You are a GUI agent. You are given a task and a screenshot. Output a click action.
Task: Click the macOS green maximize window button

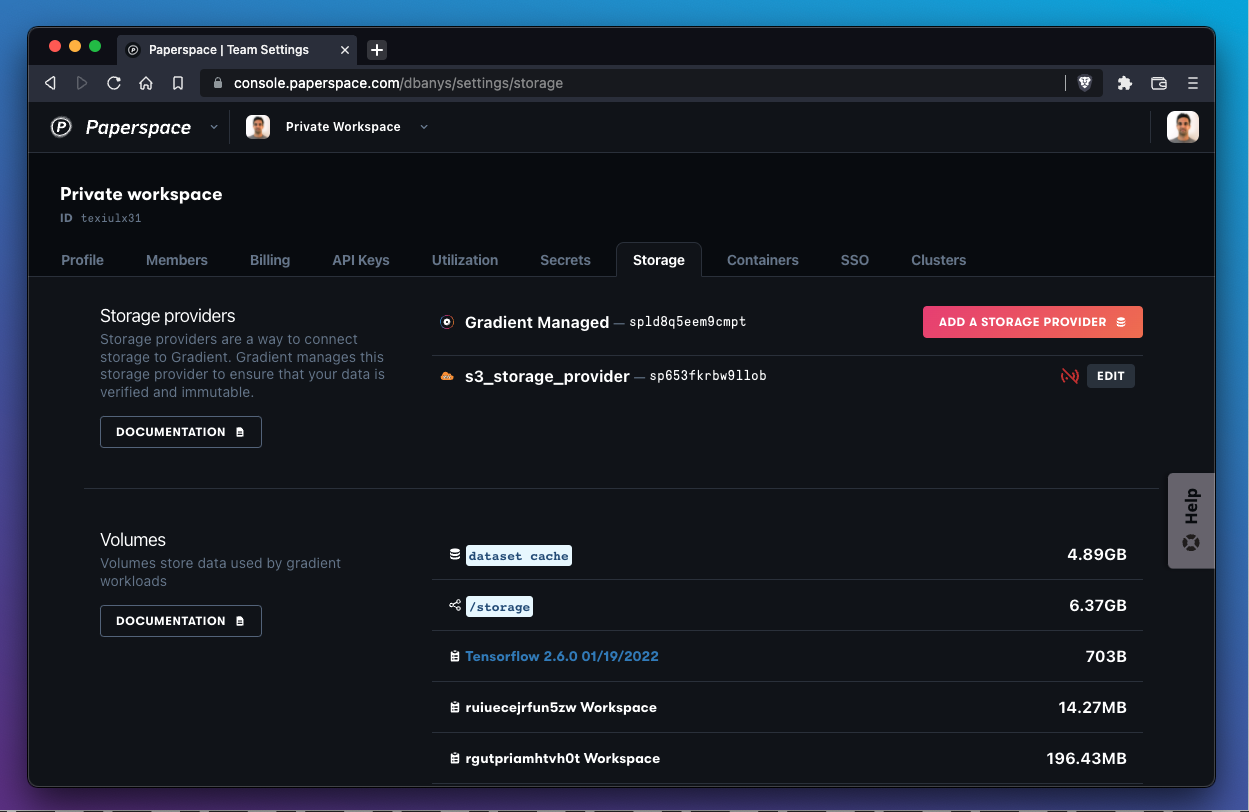(x=95, y=46)
